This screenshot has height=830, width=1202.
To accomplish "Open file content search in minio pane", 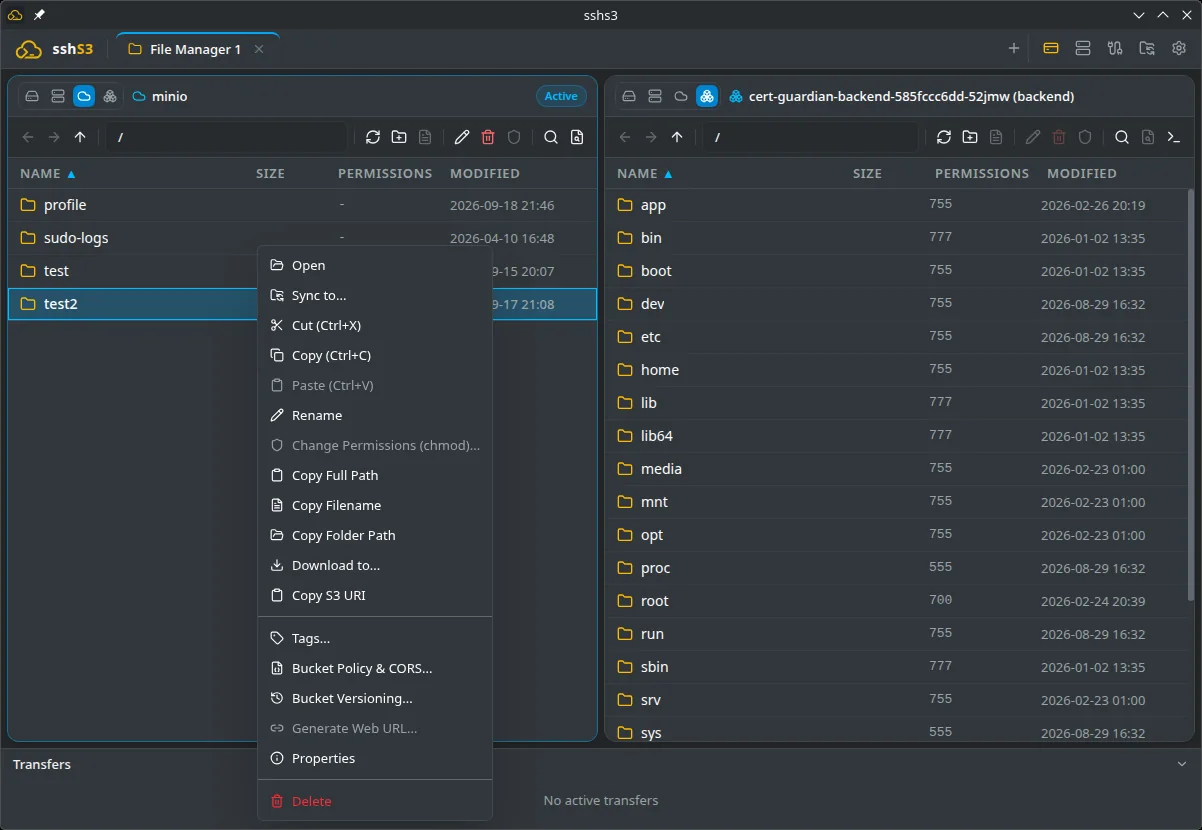I will [x=577, y=137].
